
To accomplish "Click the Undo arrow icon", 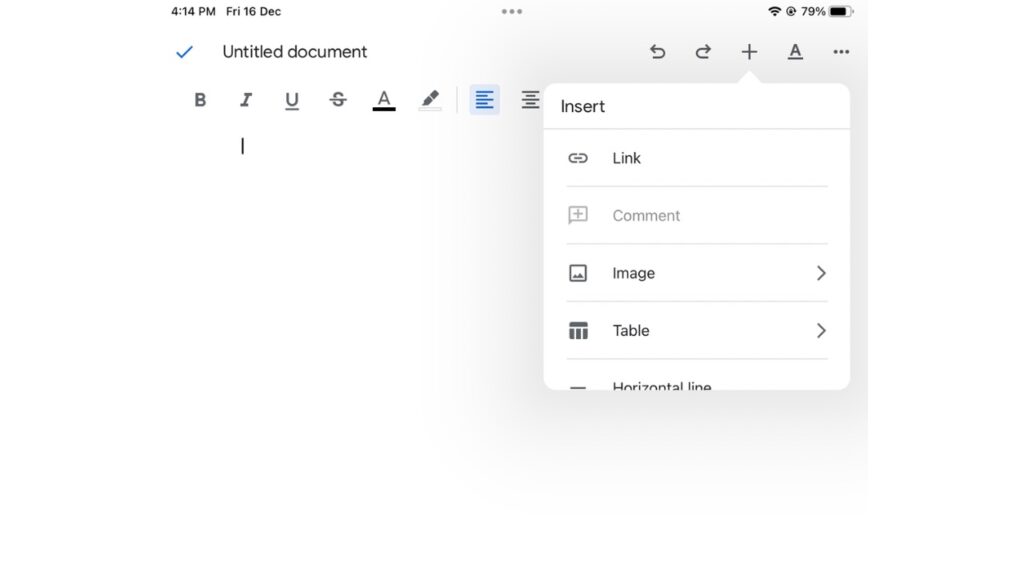I will click(657, 52).
